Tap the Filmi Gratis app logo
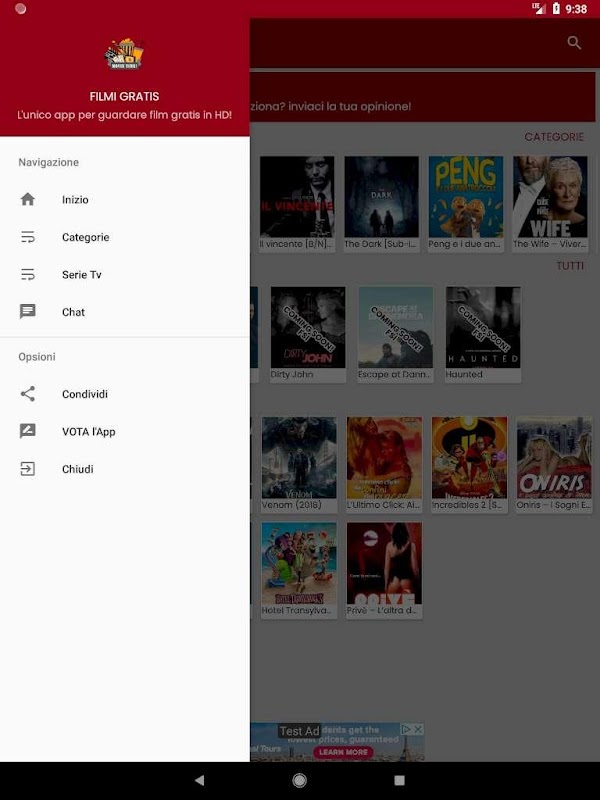This screenshot has height=800, width=600. (124, 54)
